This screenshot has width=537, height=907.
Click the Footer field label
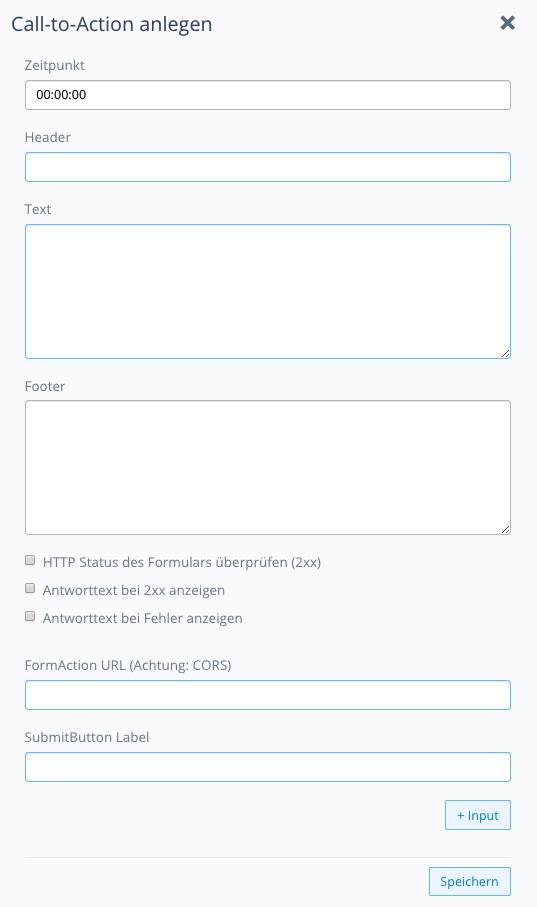(45, 386)
